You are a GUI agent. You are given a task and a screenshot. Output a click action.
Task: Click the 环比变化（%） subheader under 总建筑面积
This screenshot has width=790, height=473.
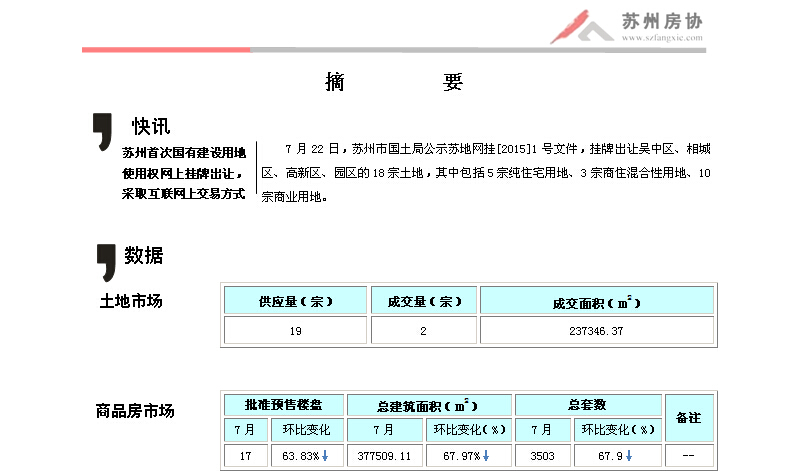pos(469,430)
